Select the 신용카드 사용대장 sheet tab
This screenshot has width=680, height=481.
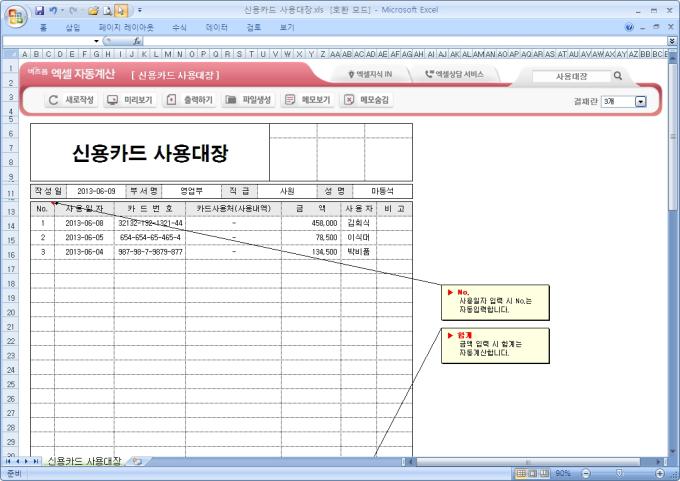pyautogui.click(x=85, y=461)
